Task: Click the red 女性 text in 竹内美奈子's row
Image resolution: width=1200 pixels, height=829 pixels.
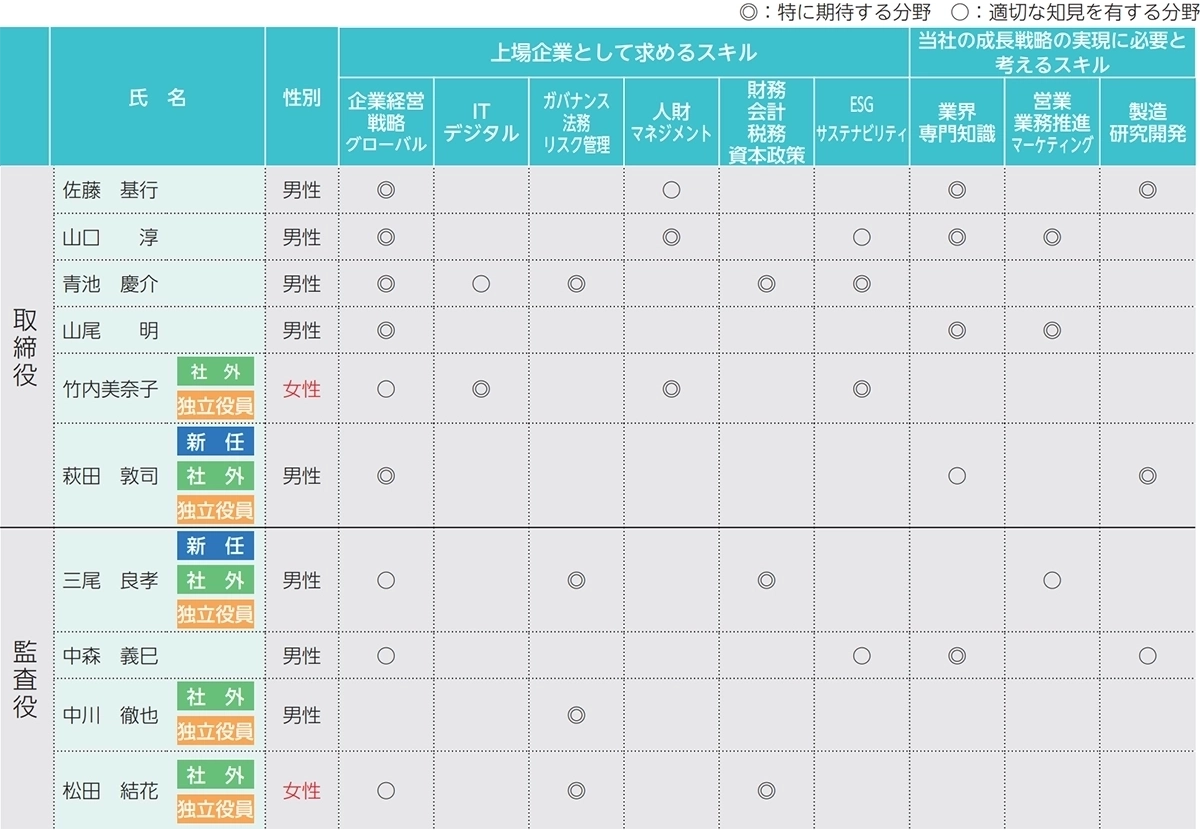Action: point(301,389)
